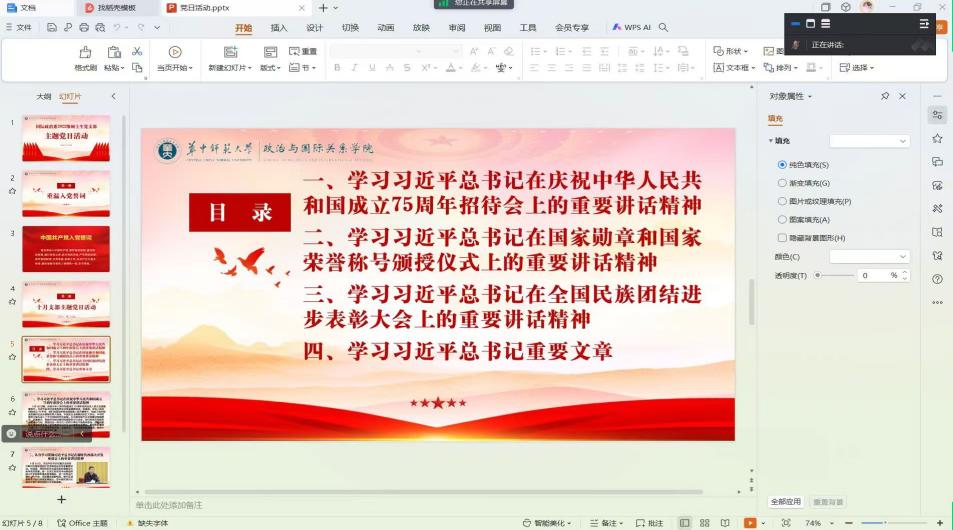This screenshot has width=953, height=530.
Task: Click the orange slideshow play button
Action: (750, 523)
